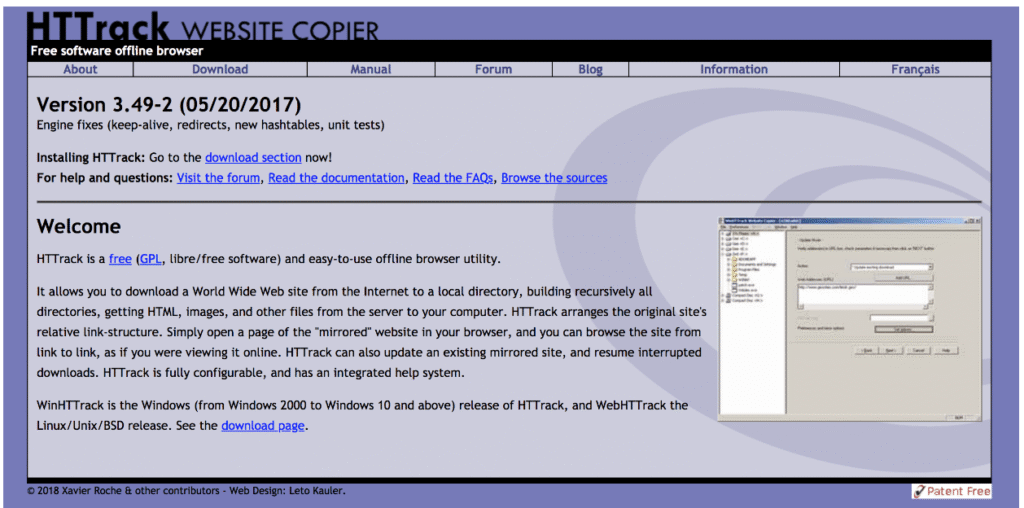The width and height of the screenshot is (1024, 508).
Task: Open the "Read the documentation" link
Action: (336, 178)
